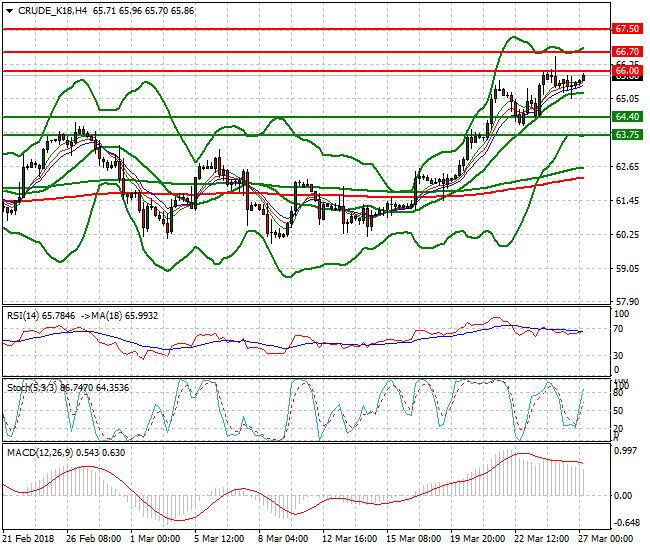Click the Stoch(5,3,3) indicator label
The width and height of the screenshot is (650, 550).
click(x=32, y=388)
